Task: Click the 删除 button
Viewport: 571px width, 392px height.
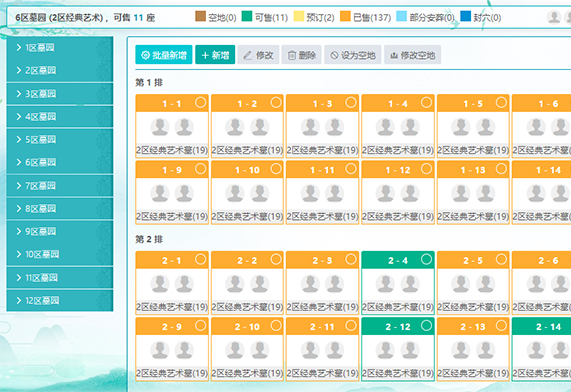Action: click(302, 55)
